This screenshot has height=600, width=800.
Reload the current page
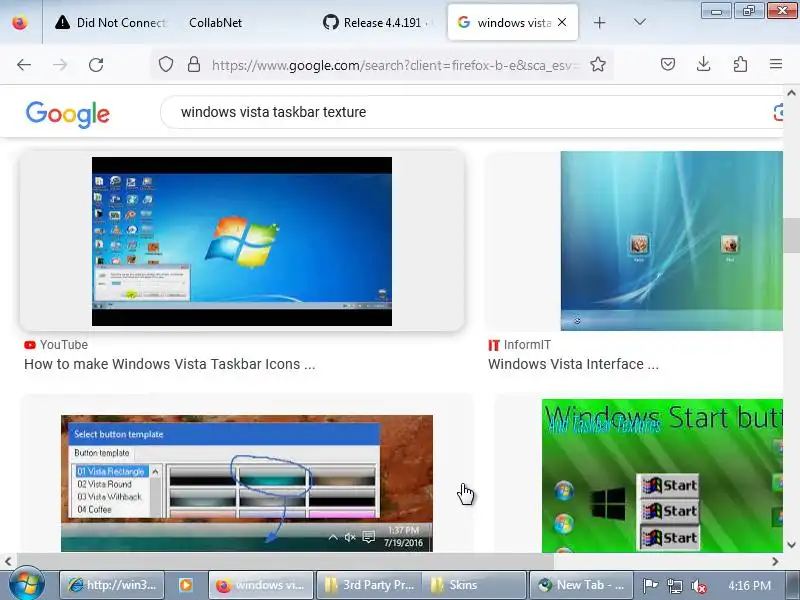[96, 65]
